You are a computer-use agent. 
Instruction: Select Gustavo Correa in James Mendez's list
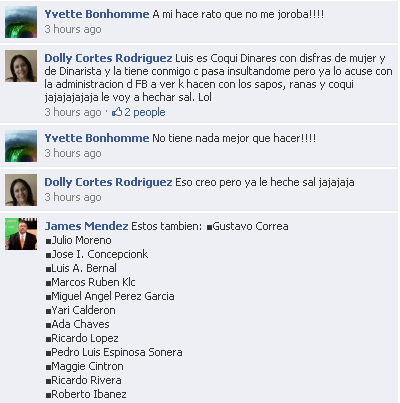(250, 226)
